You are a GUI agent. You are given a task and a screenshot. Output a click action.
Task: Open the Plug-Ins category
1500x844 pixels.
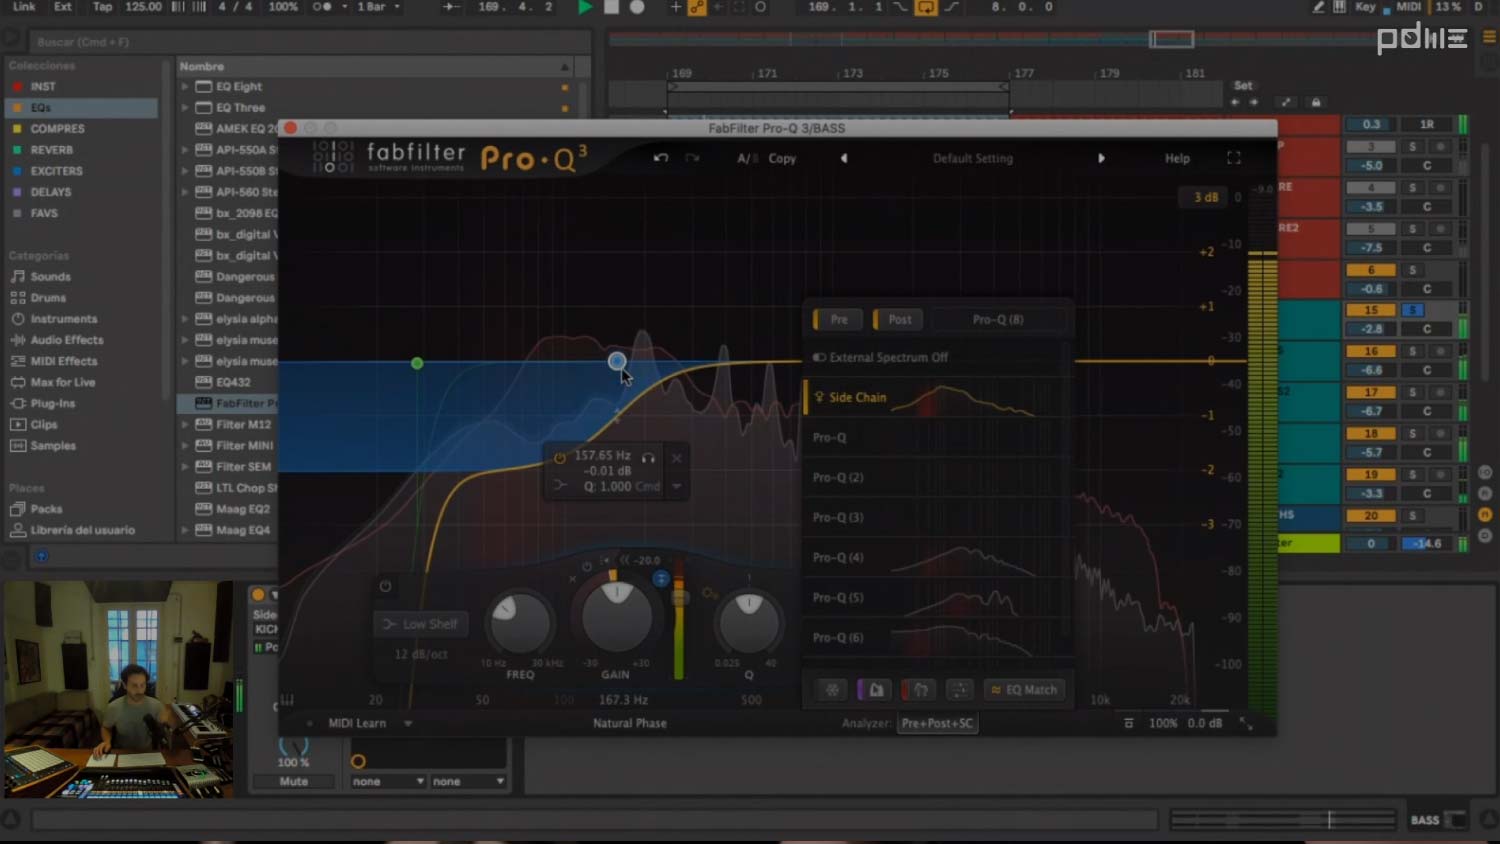pos(52,403)
